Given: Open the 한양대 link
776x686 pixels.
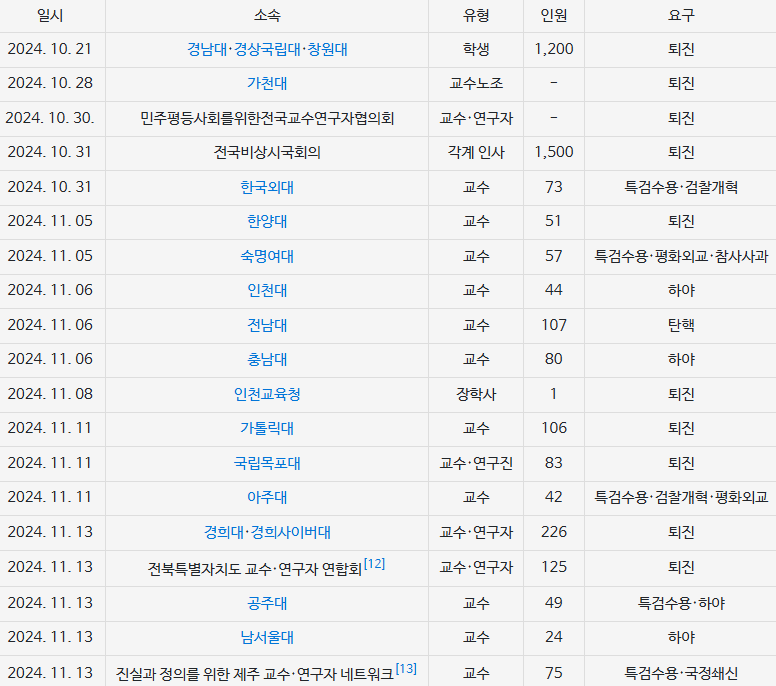Looking at the screenshot, I should [267, 221].
